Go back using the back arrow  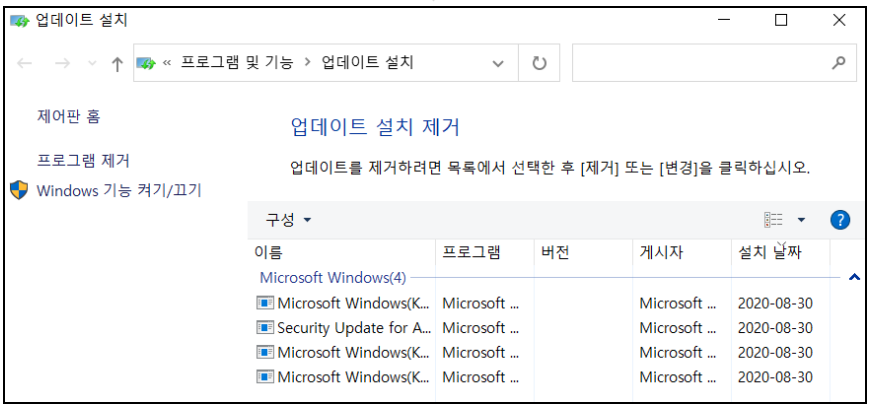point(24,63)
